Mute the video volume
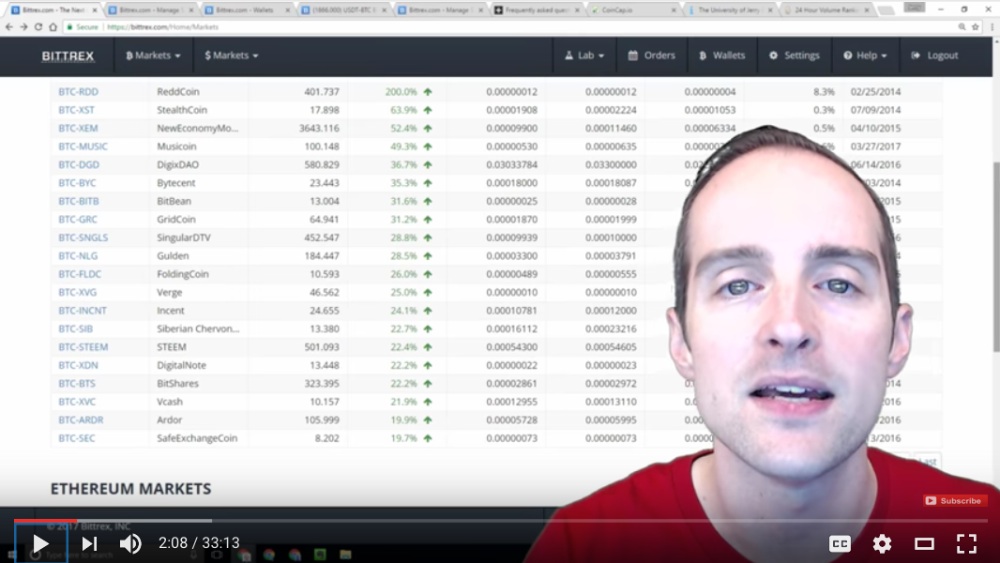This screenshot has width=1000, height=563. [x=131, y=543]
